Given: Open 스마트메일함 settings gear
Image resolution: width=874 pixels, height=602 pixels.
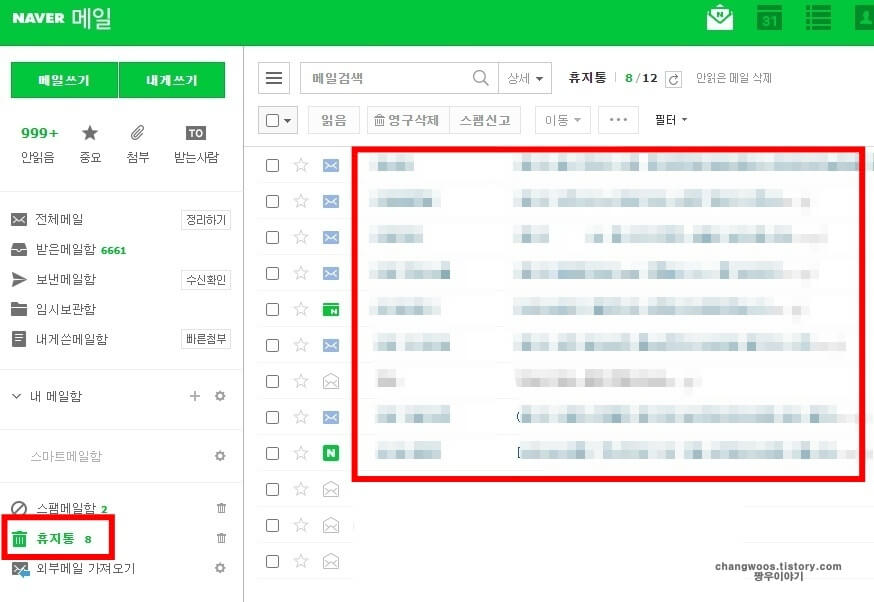Looking at the screenshot, I should [220, 455].
